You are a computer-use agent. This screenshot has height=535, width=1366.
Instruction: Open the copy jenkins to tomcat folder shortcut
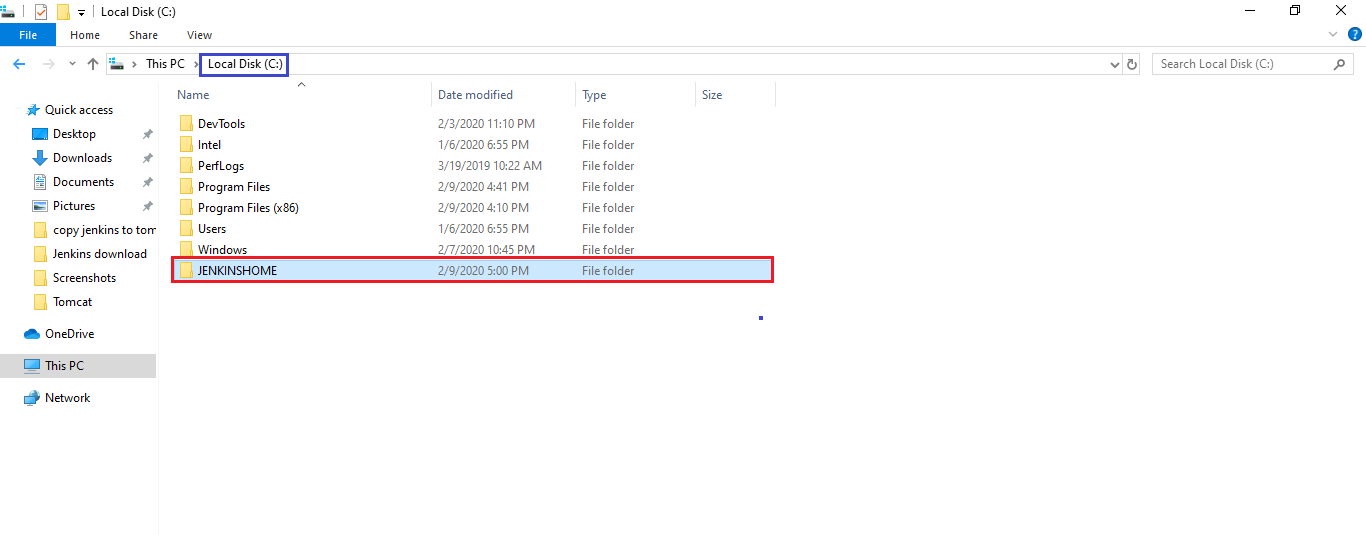(104, 230)
